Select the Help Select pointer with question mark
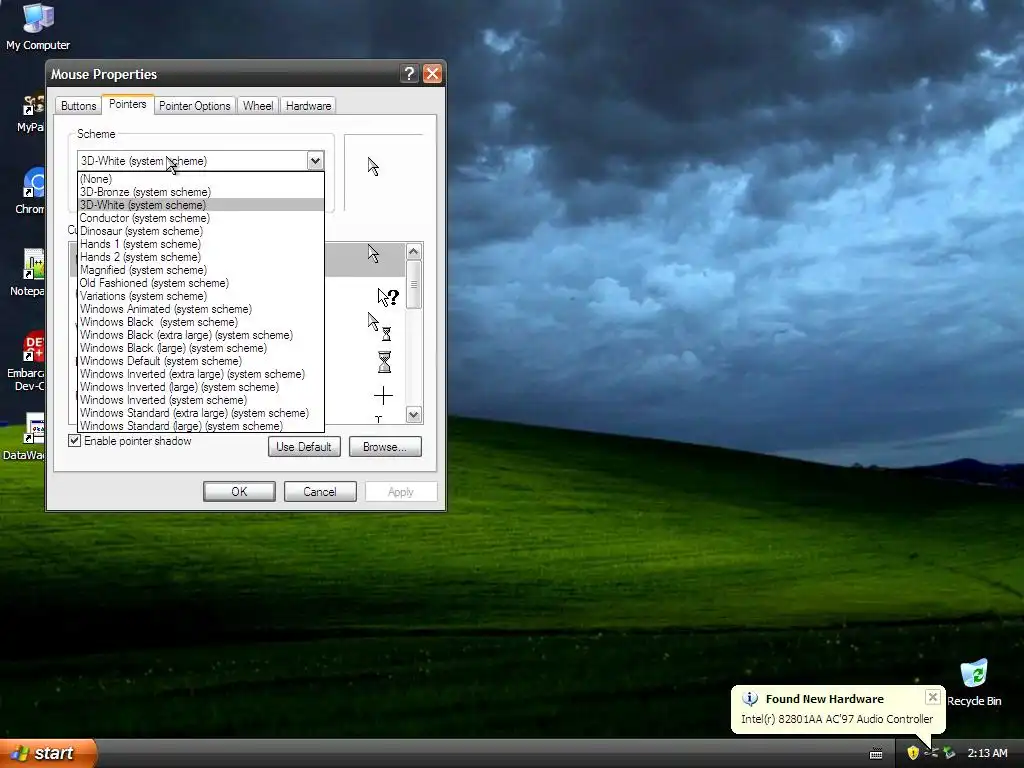The height and width of the screenshot is (768, 1024). click(x=387, y=297)
